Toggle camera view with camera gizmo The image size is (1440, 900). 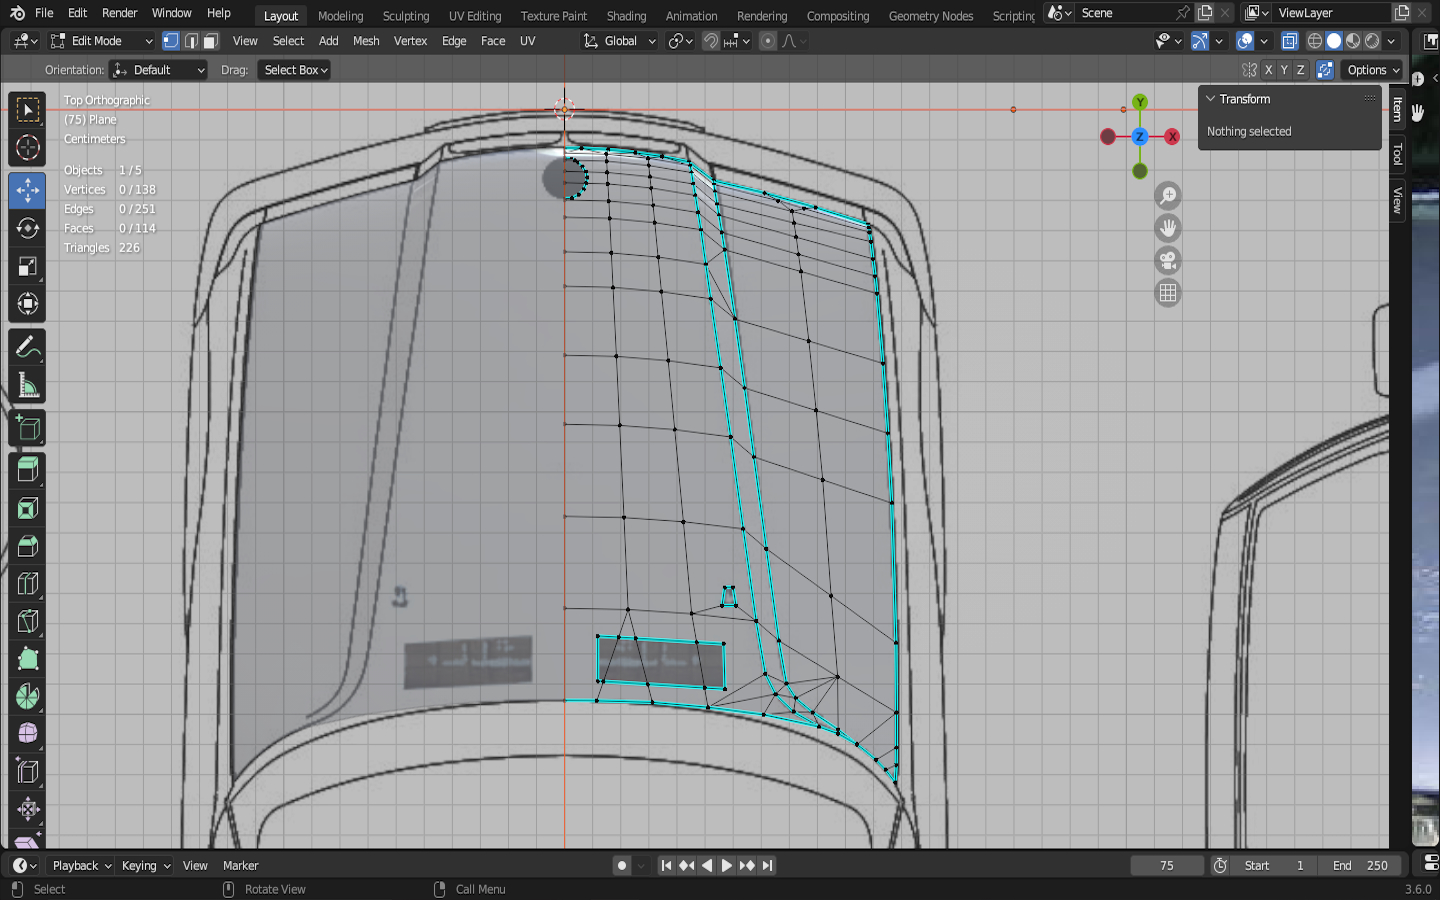[1167, 261]
